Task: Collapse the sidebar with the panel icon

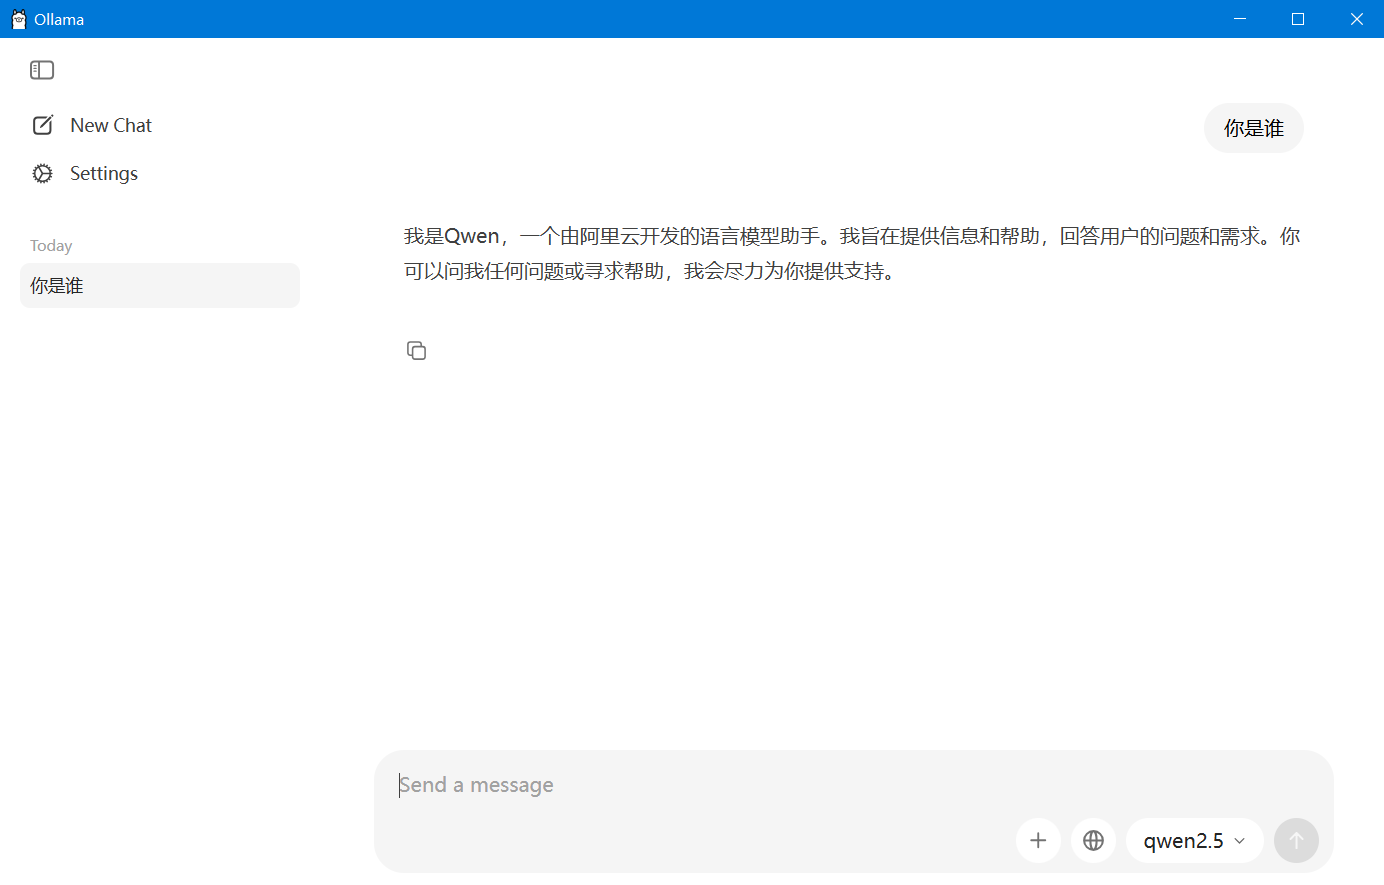Action: [x=42, y=70]
